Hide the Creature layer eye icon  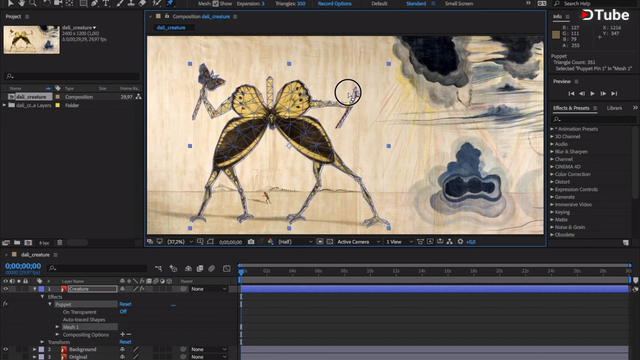coord(6,289)
